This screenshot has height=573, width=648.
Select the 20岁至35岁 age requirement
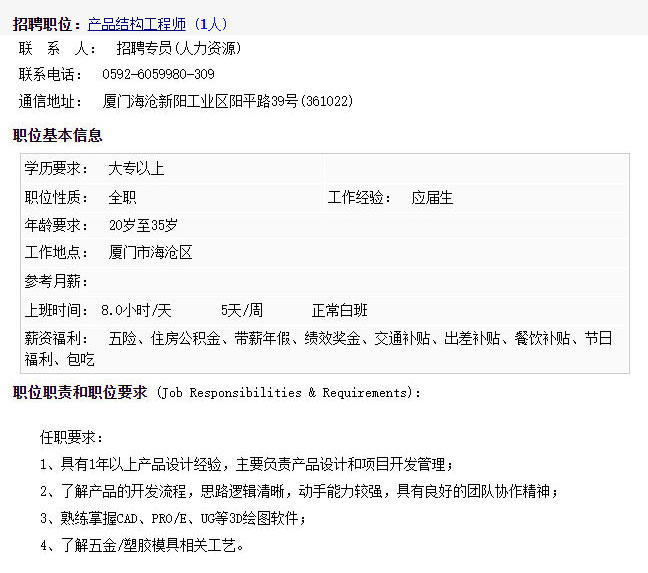click(143, 225)
